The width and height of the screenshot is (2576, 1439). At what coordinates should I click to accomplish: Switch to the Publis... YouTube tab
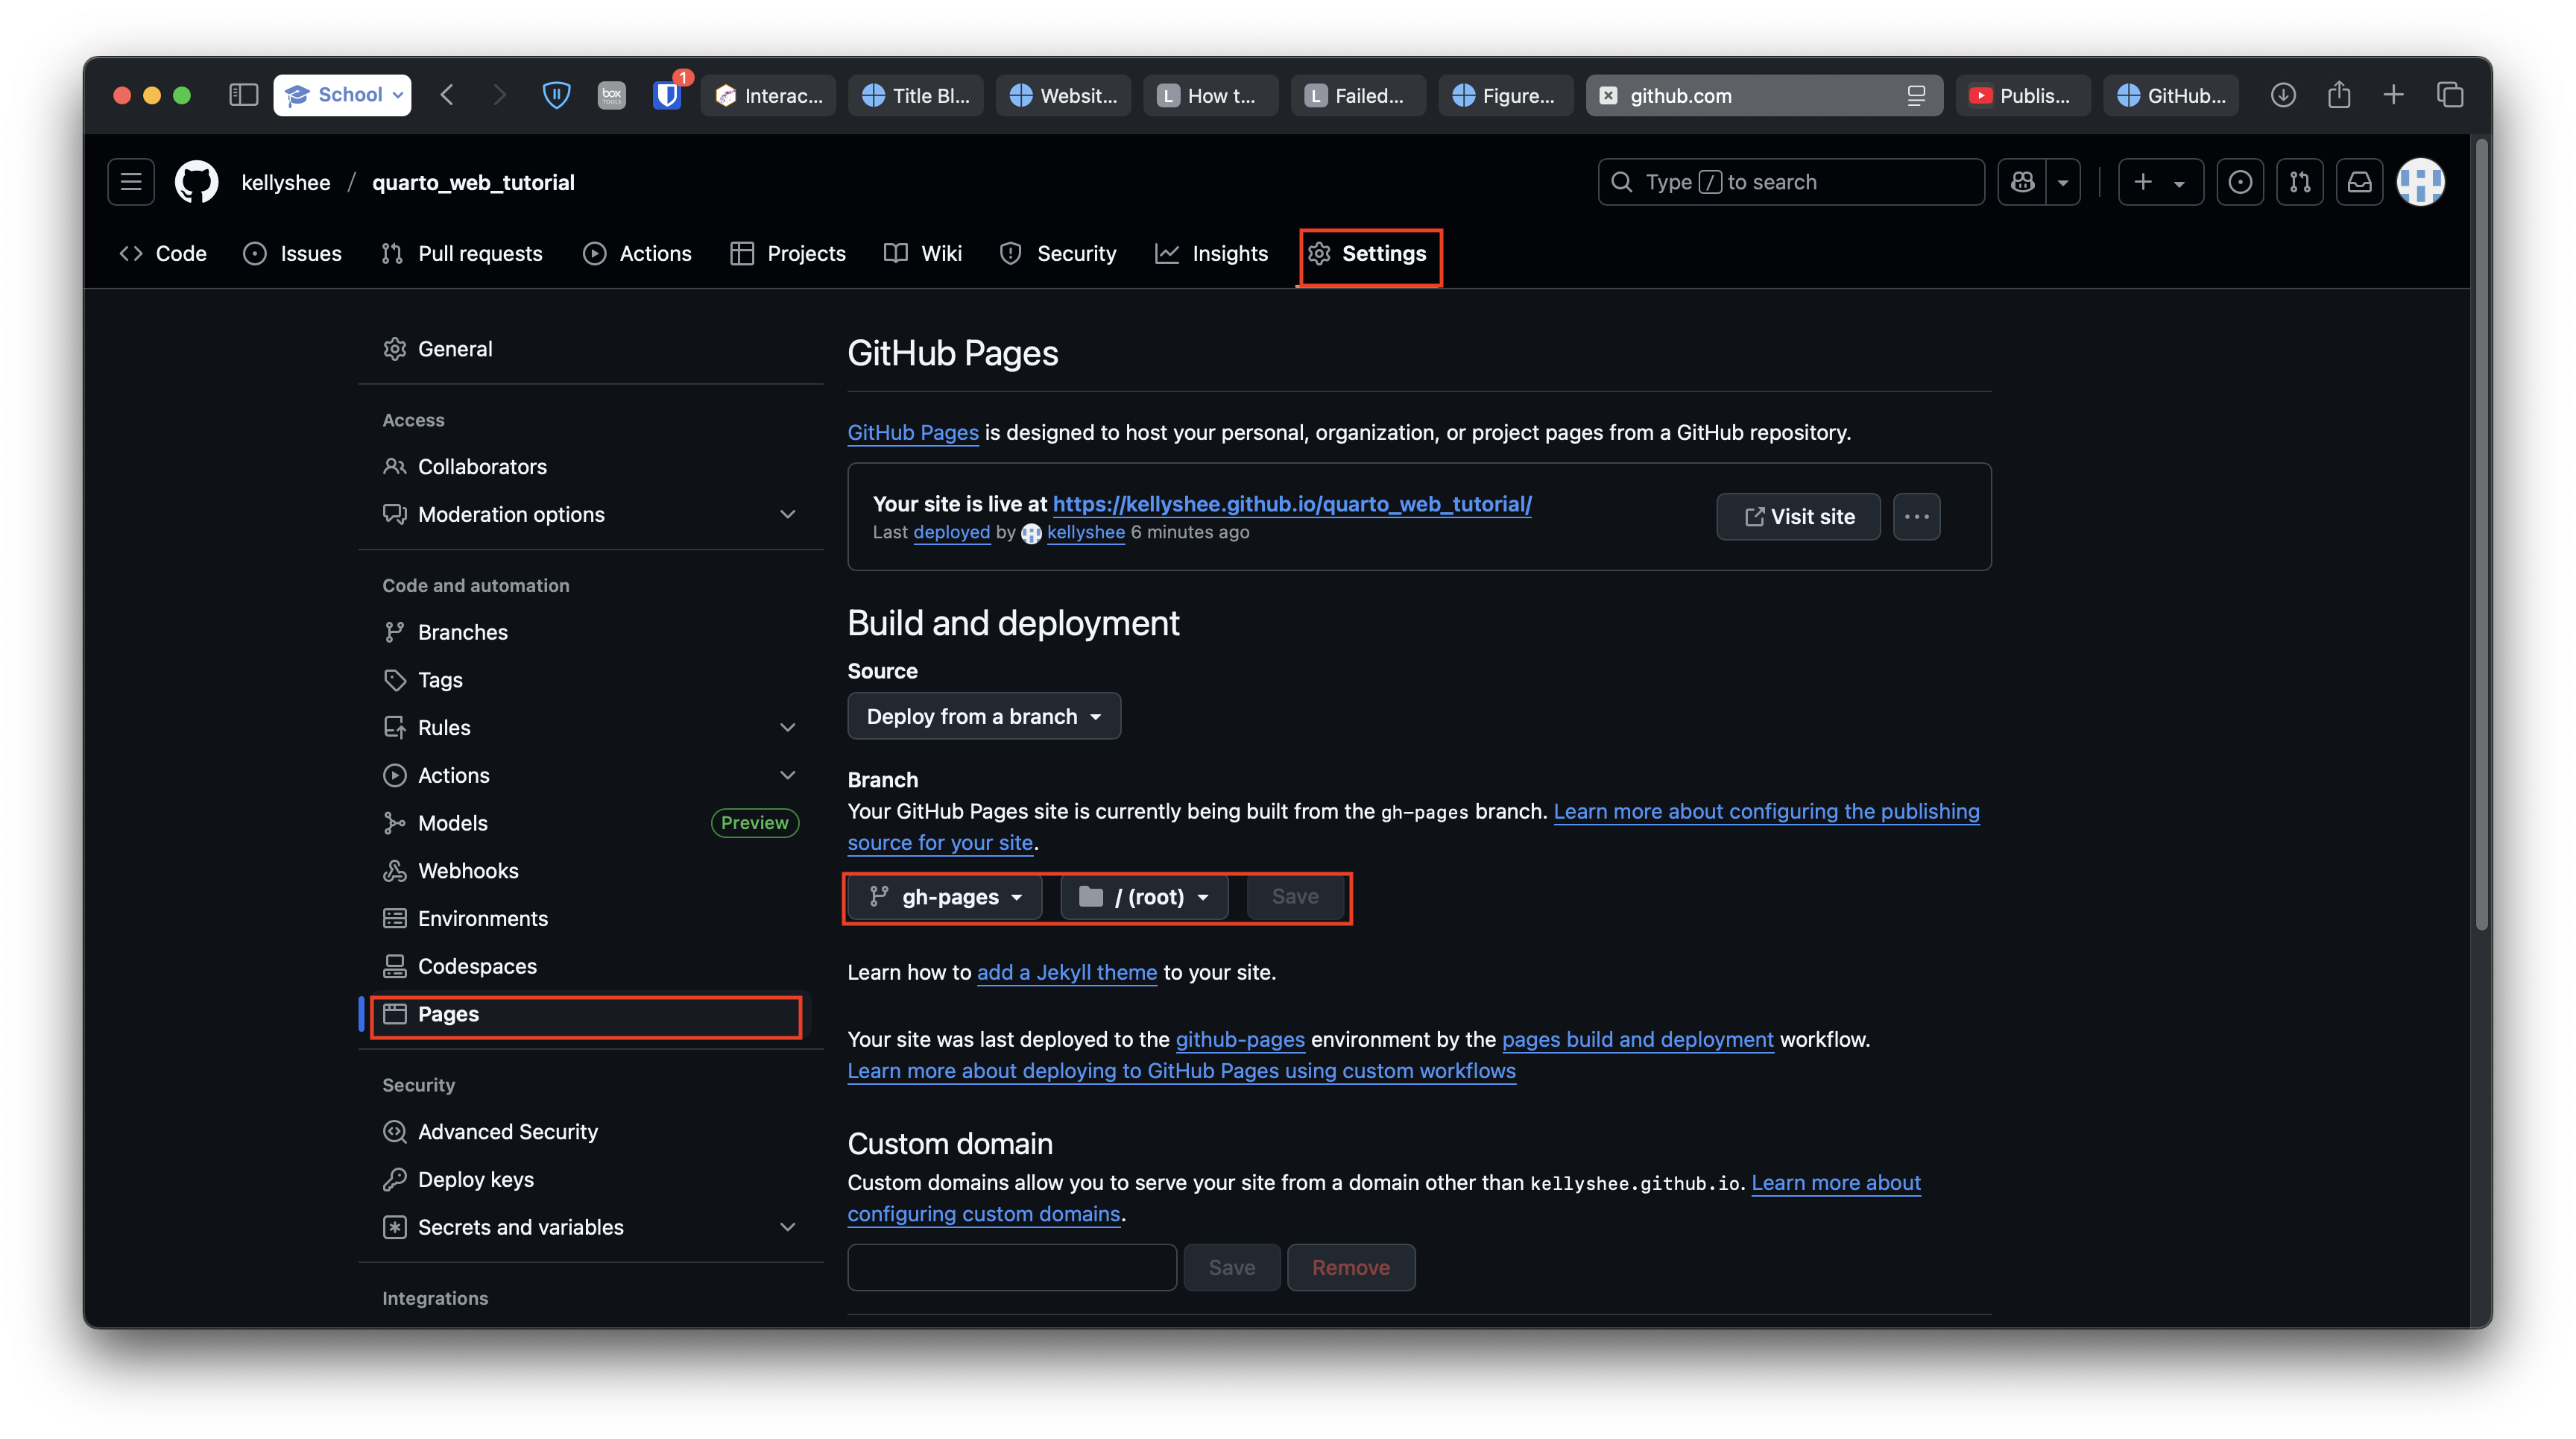[2023, 95]
